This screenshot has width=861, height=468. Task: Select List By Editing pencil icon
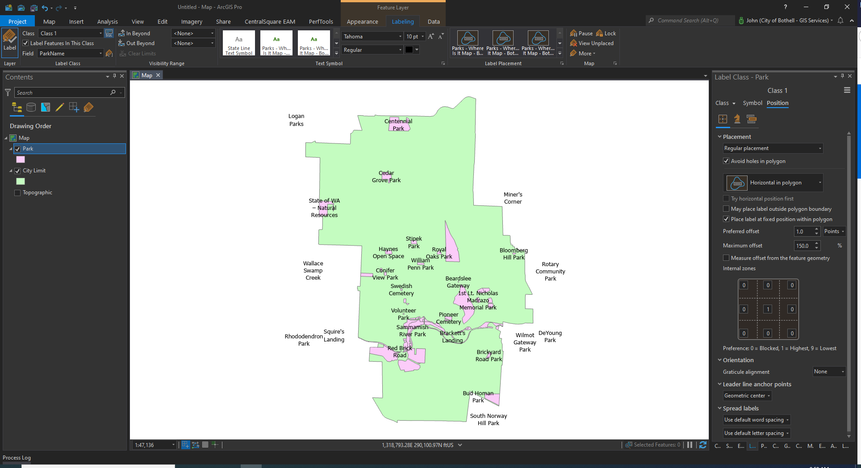tap(60, 108)
